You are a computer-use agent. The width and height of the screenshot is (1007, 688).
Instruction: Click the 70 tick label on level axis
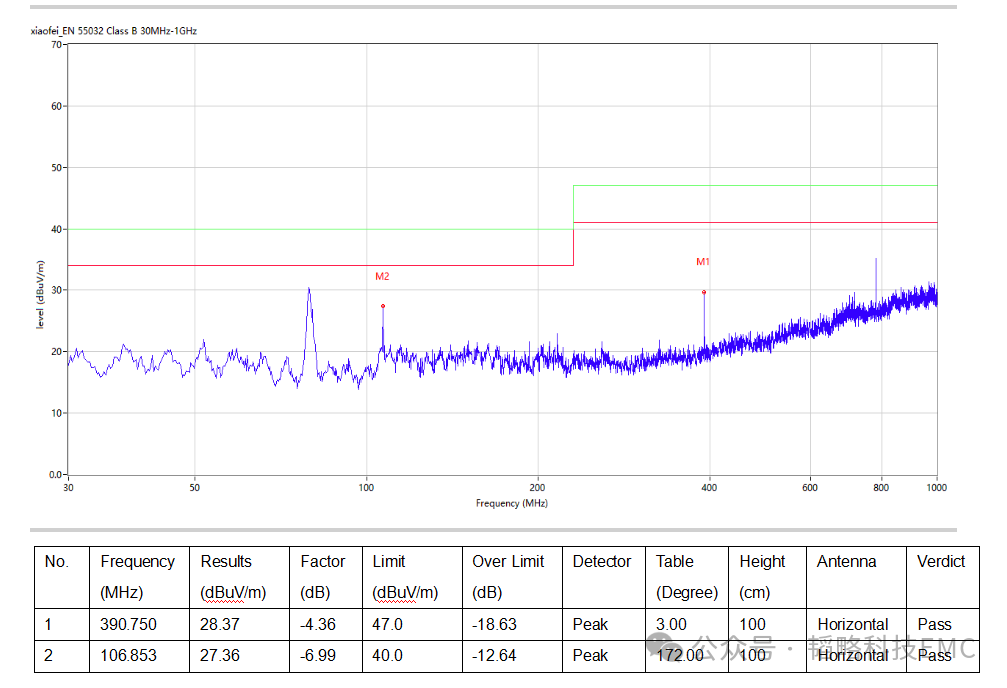click(x=57, y=45)
